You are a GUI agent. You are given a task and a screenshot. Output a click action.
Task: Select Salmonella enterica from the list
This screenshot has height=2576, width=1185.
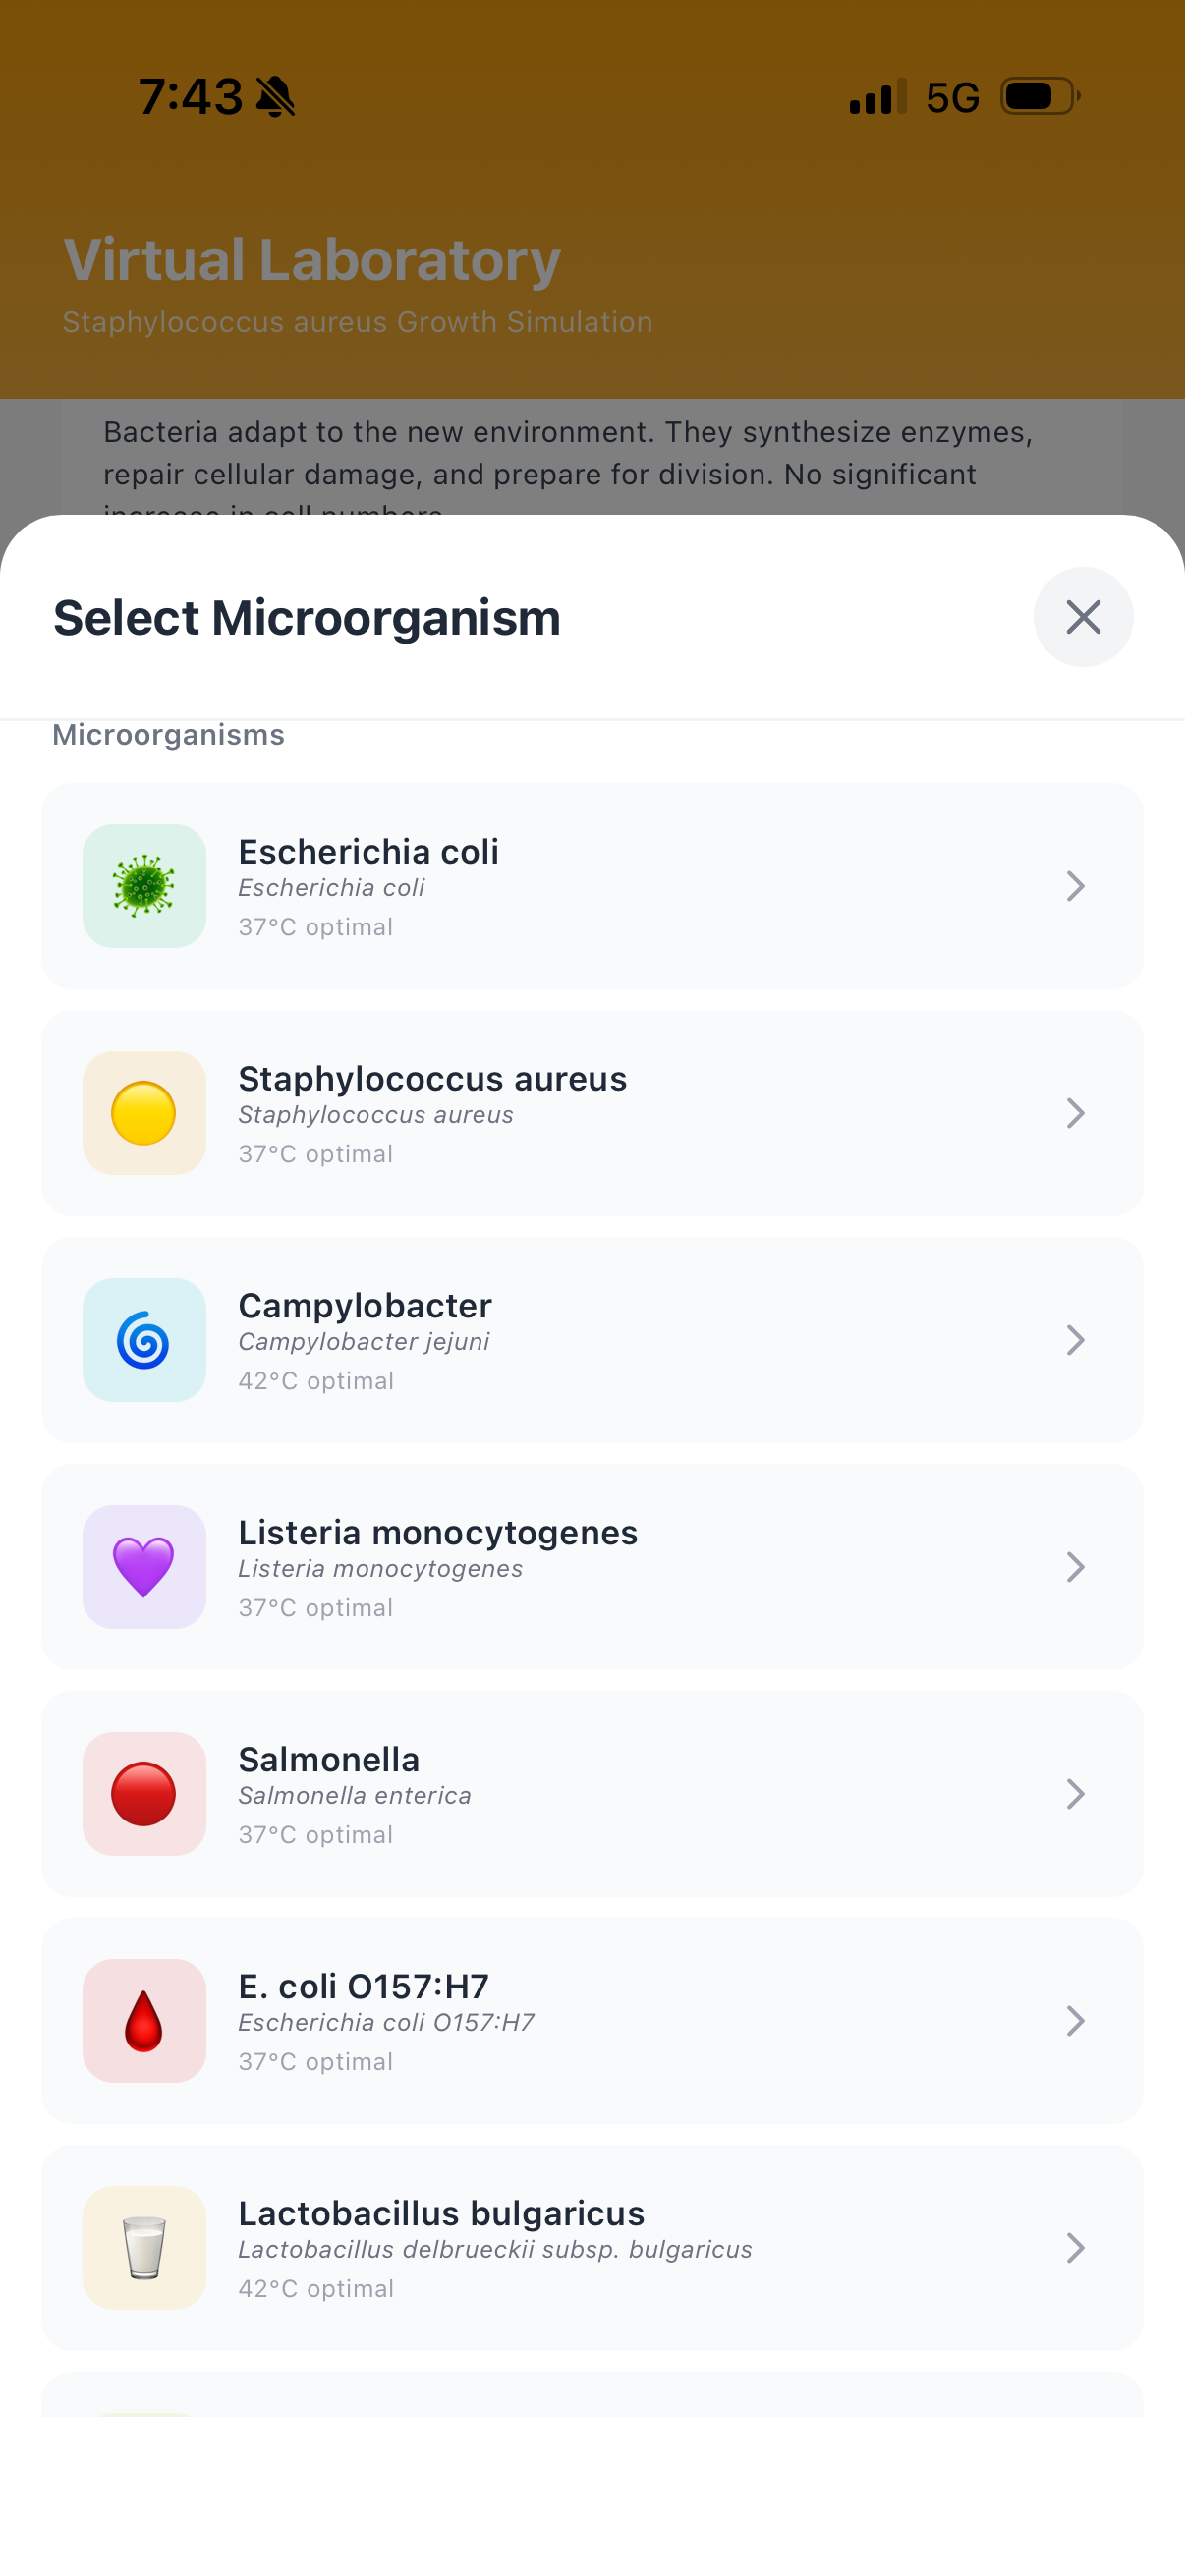point(592,1794)
